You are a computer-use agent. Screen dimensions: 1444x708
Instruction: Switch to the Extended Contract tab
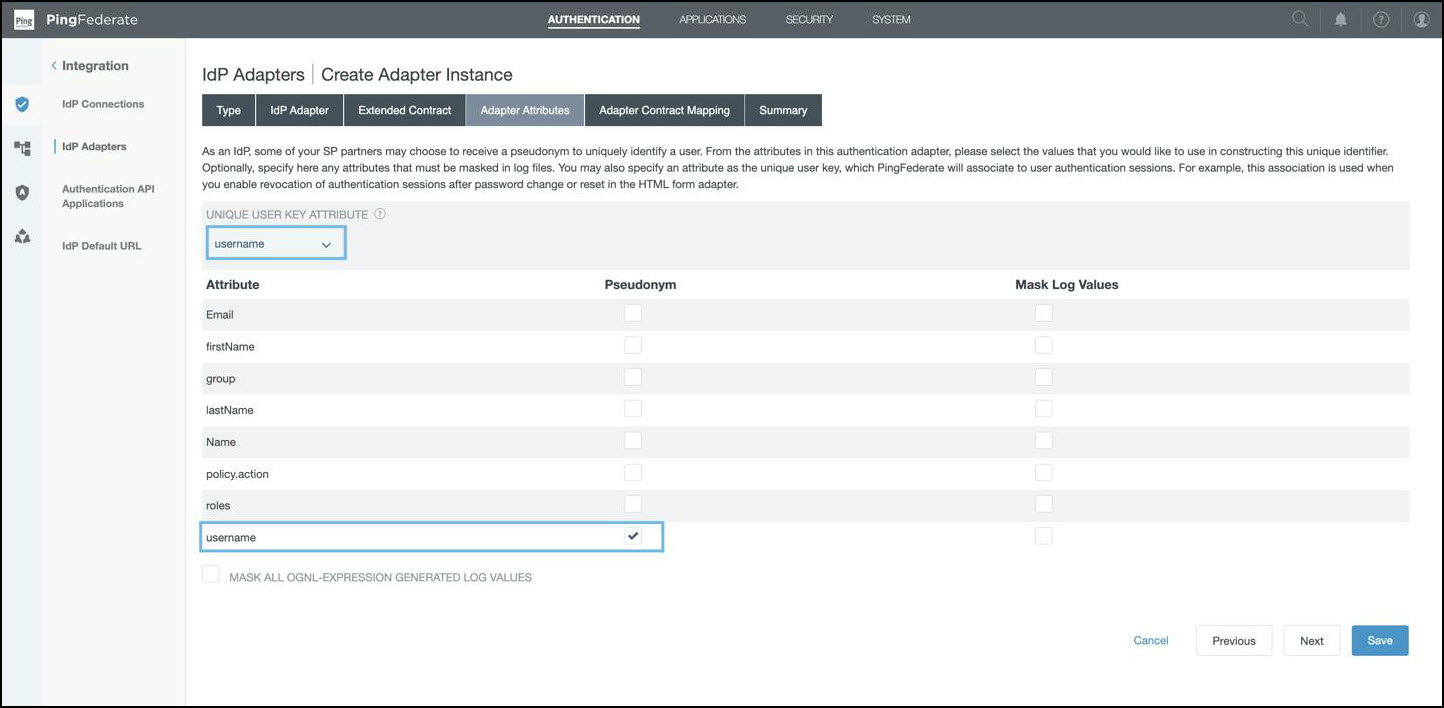[x=404, y=110]
